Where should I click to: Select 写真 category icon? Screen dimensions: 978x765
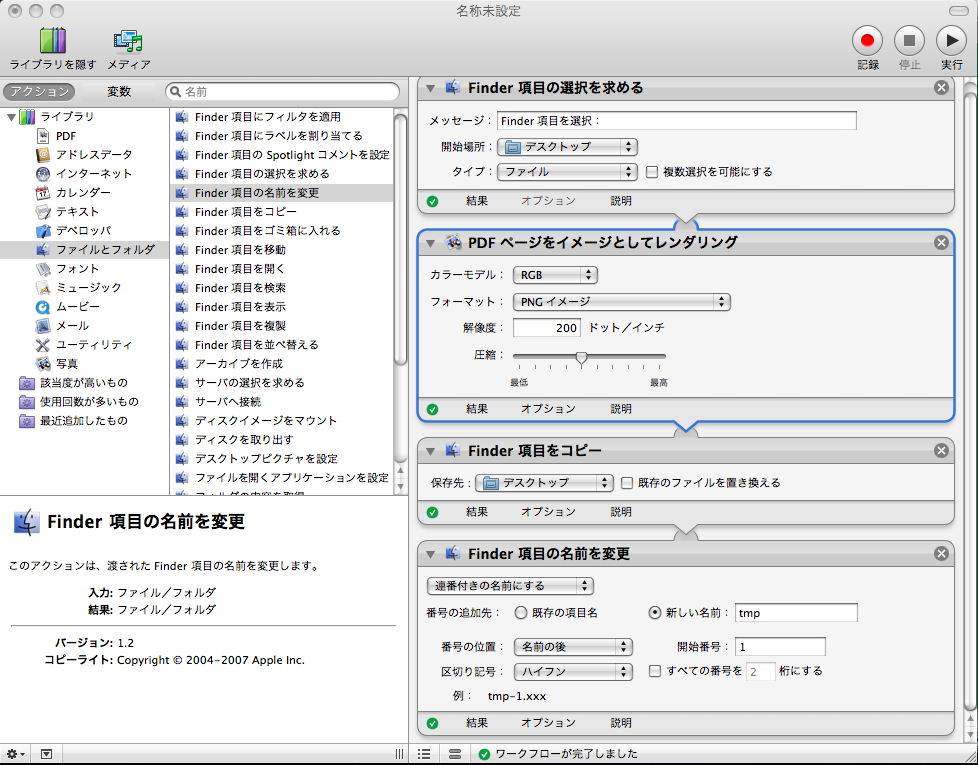pos(43,363)
